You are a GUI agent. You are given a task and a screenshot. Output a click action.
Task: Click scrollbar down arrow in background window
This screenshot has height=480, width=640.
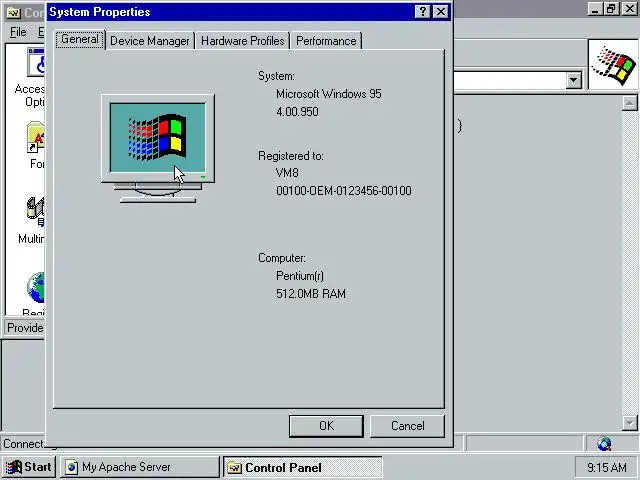pos(629,423)
